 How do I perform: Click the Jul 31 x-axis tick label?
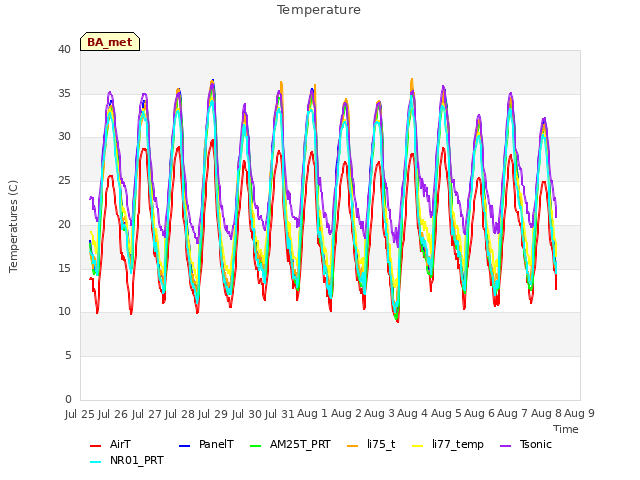pyautogui.click(x=280, y=413)
